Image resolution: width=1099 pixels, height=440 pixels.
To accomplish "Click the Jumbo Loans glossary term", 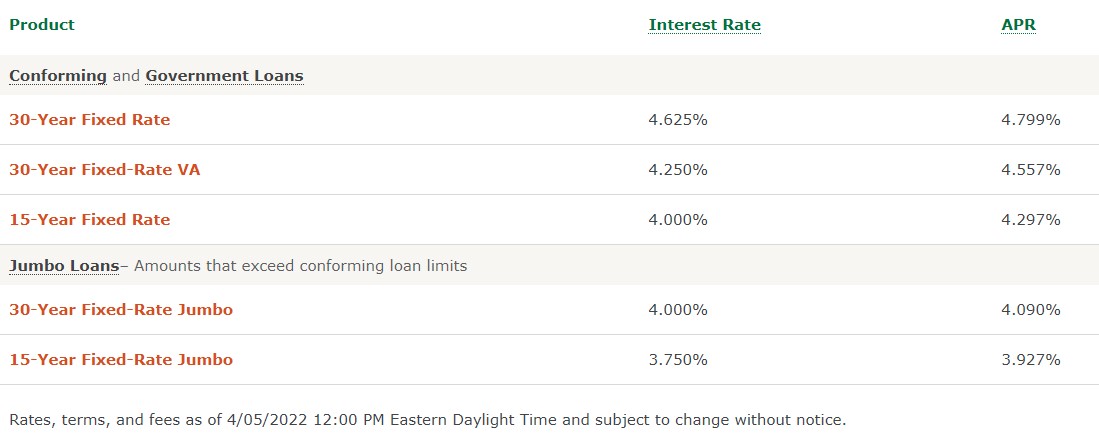I will pos(64,266).
